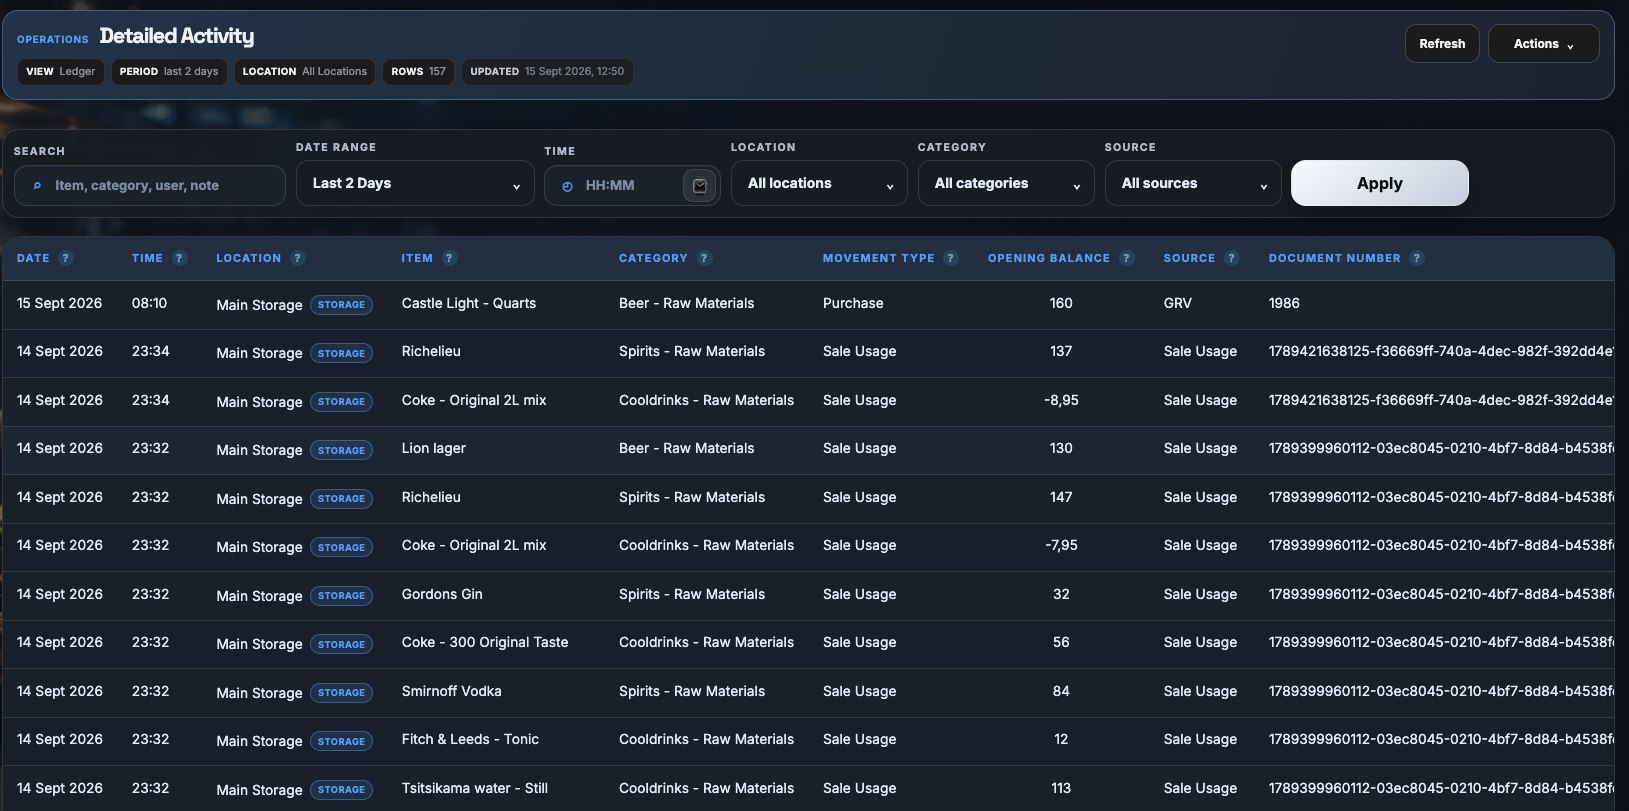Click the Opening Balance help icon
1629x811 pixels.
click(x=1127, y=258)
